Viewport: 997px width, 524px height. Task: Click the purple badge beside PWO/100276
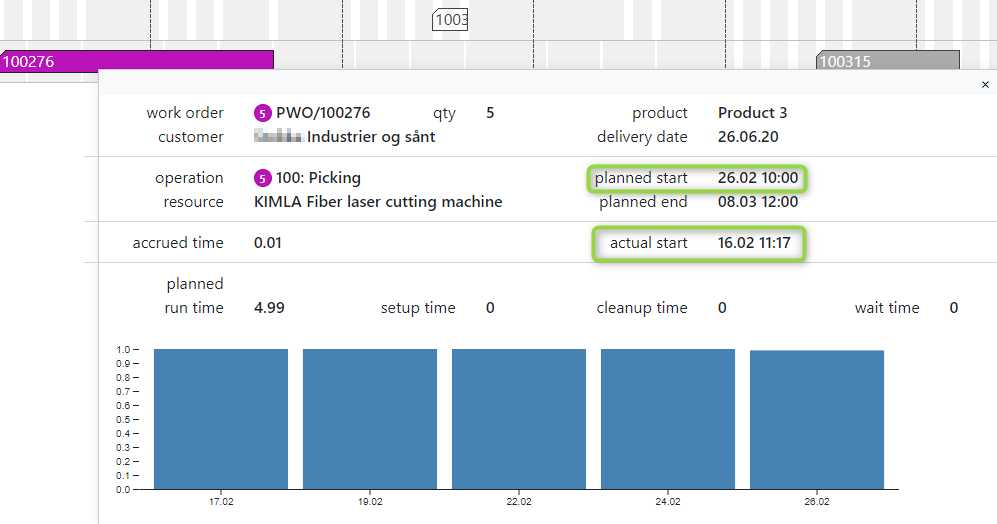[263, 113]
